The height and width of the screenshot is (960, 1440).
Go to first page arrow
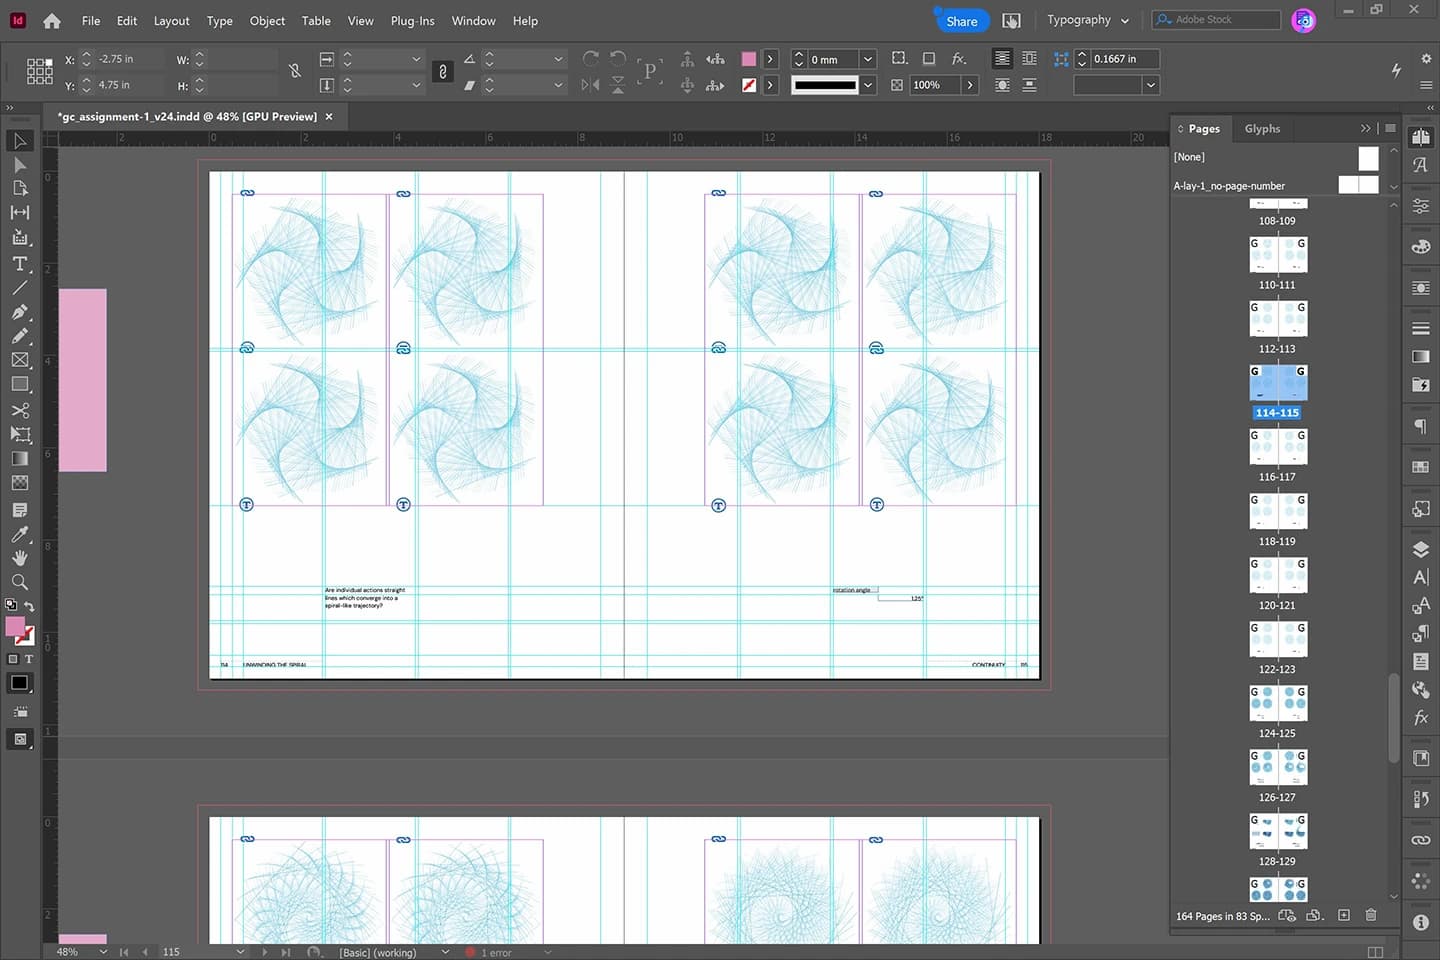[124, 952]
